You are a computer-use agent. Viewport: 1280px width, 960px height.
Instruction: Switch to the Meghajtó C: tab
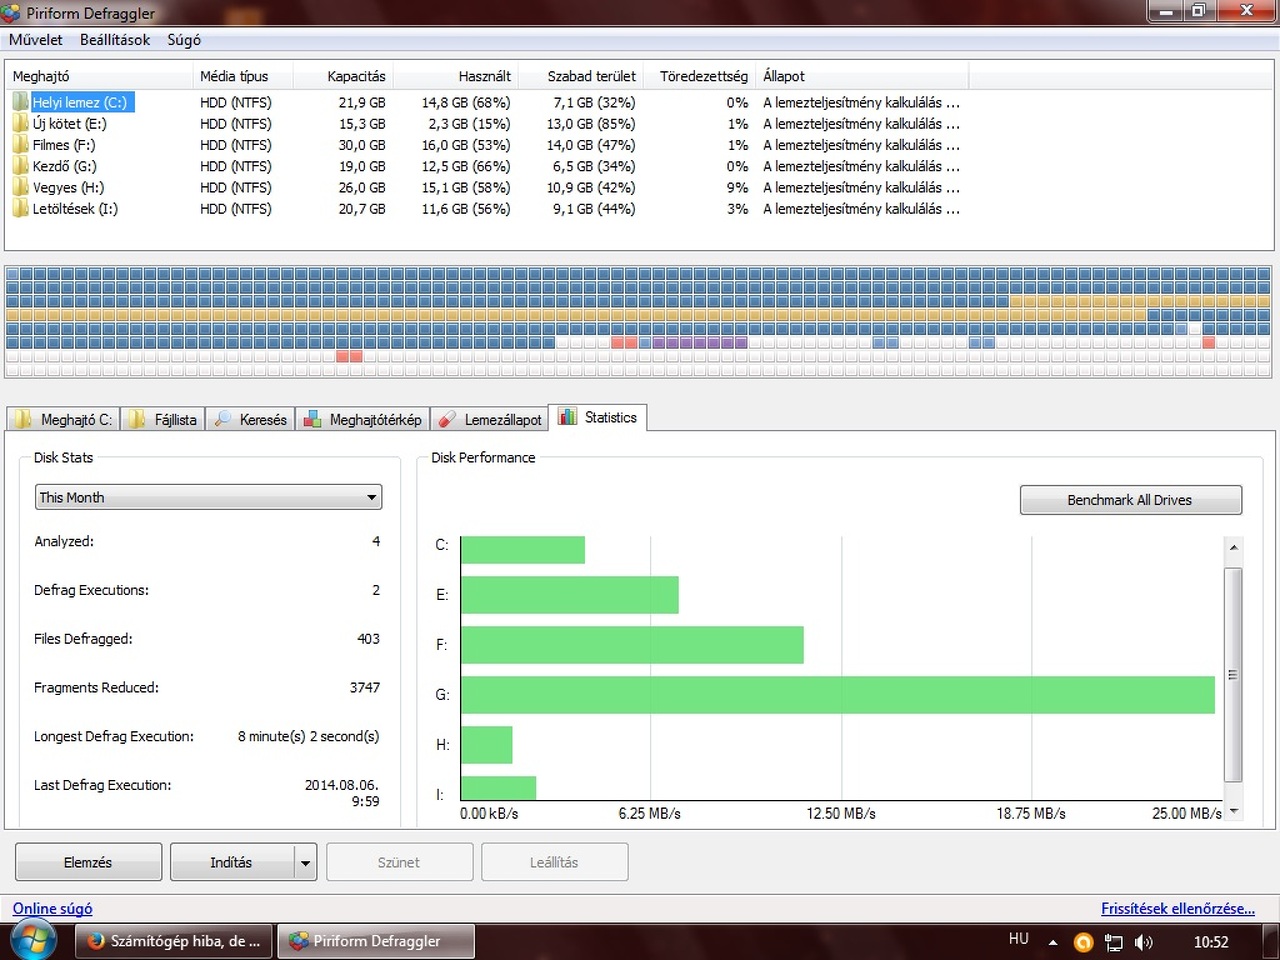[x=63, y=420]
